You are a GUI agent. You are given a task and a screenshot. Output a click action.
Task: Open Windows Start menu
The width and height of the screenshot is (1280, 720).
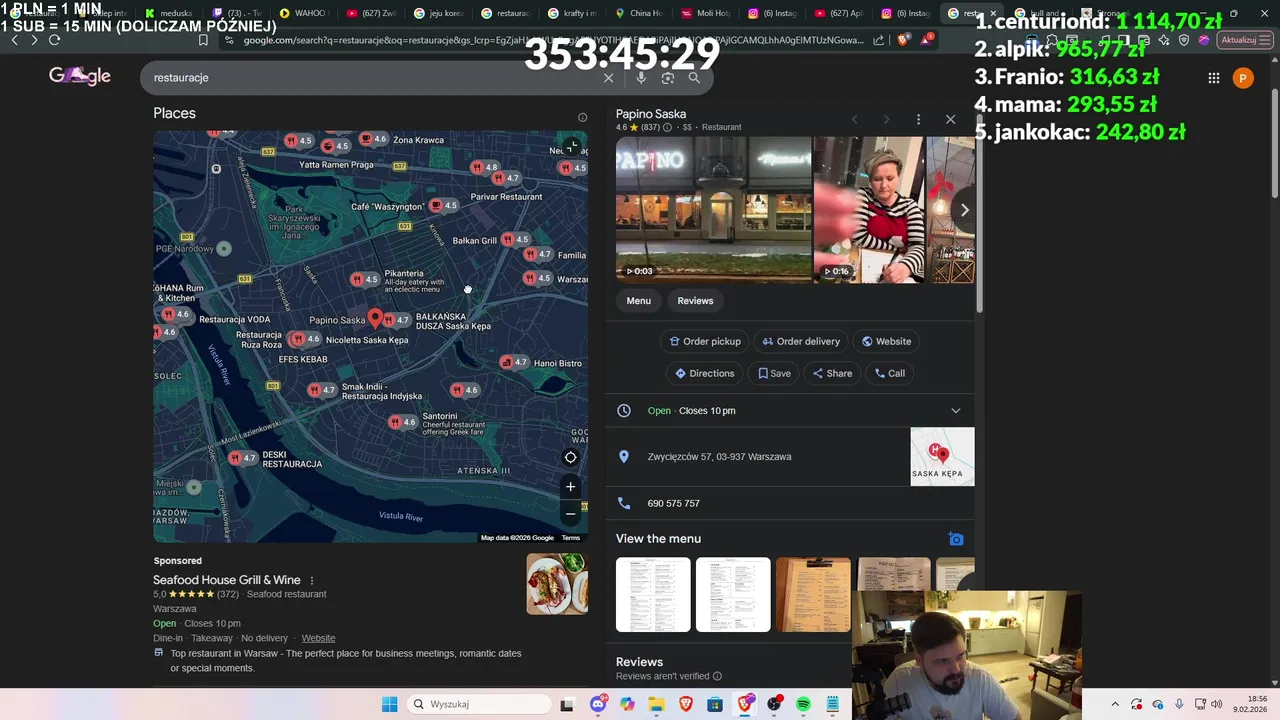[x=389, y=704]
